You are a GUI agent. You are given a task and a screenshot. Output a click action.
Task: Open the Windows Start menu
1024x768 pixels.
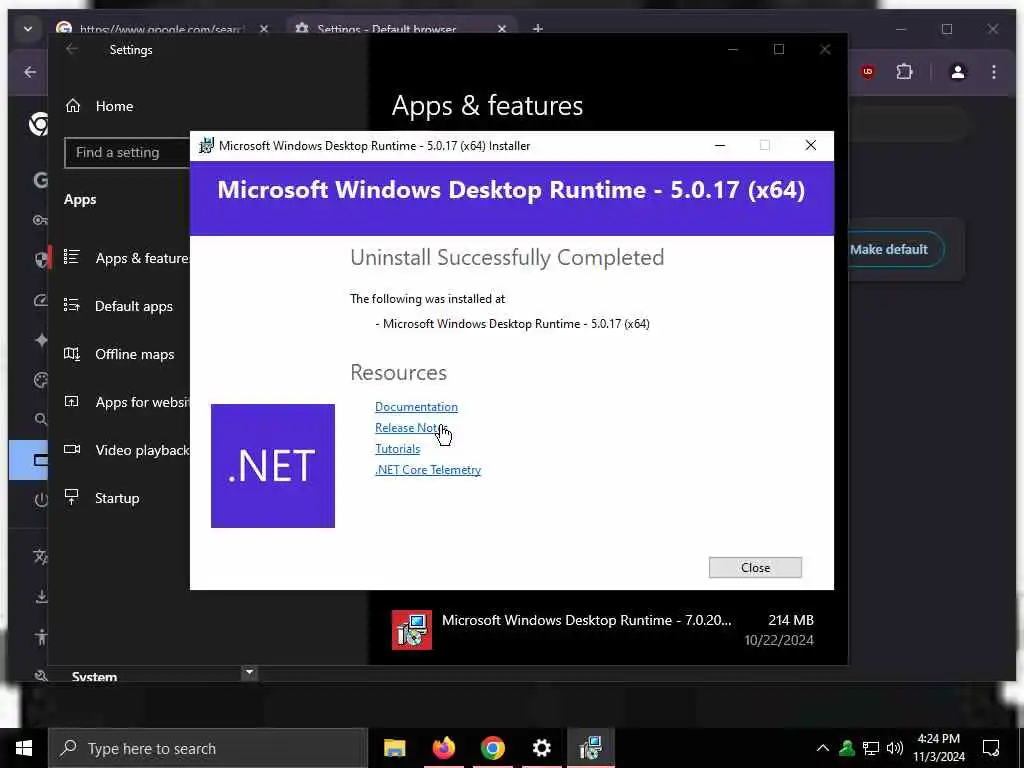point(24,748)
